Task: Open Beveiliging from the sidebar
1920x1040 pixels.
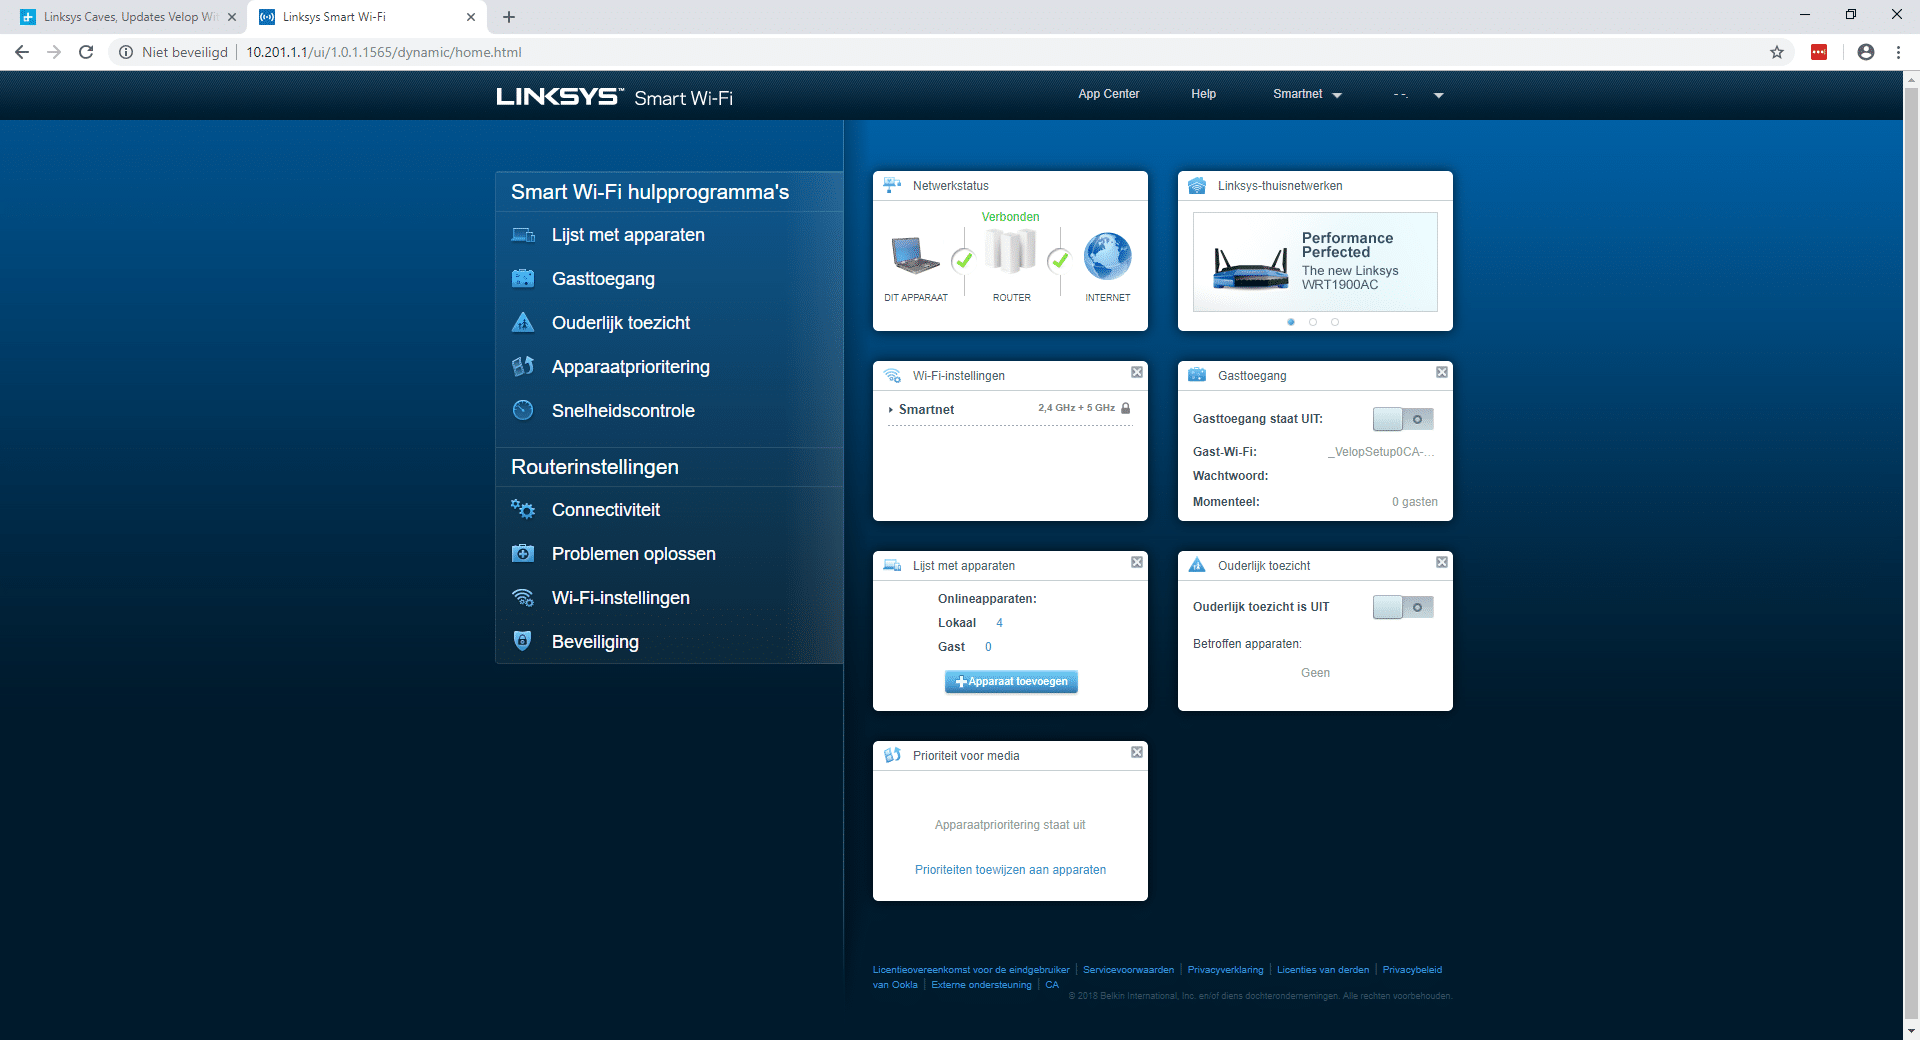Action: coord(595,642)
